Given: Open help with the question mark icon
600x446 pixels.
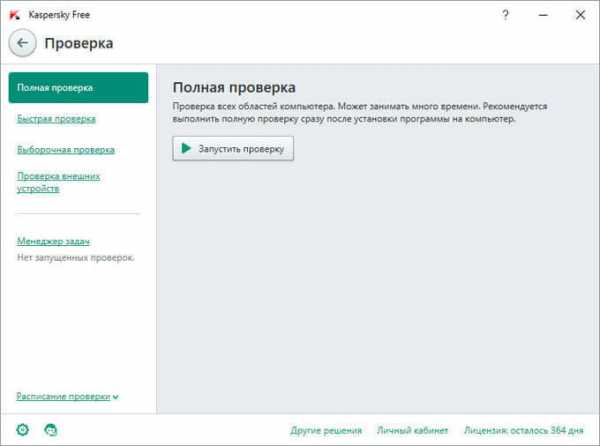Looking at the screenshot, I should [x=505, y=15].
